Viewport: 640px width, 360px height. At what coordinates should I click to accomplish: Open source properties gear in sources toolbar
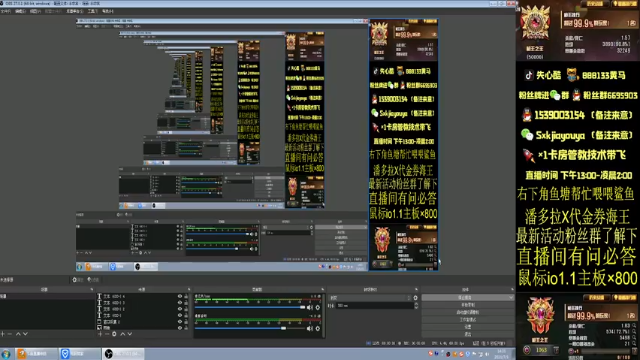point(114,334)
